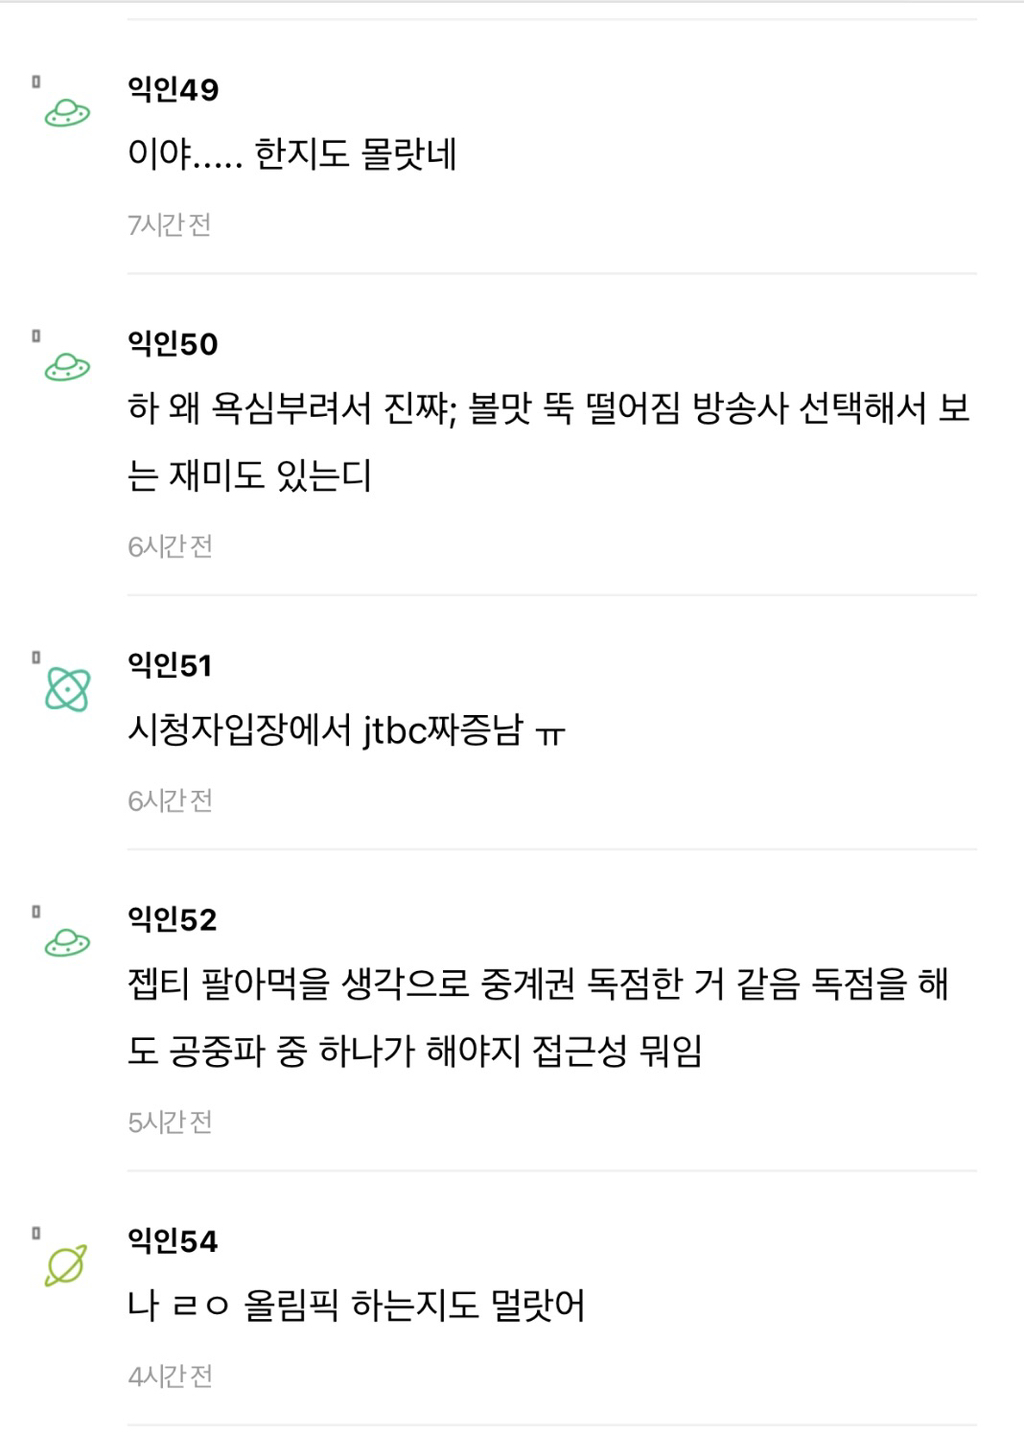Click the small marker left of 익인49's avatar
Screen dimensions: 1024x1434
click(36, 82)
